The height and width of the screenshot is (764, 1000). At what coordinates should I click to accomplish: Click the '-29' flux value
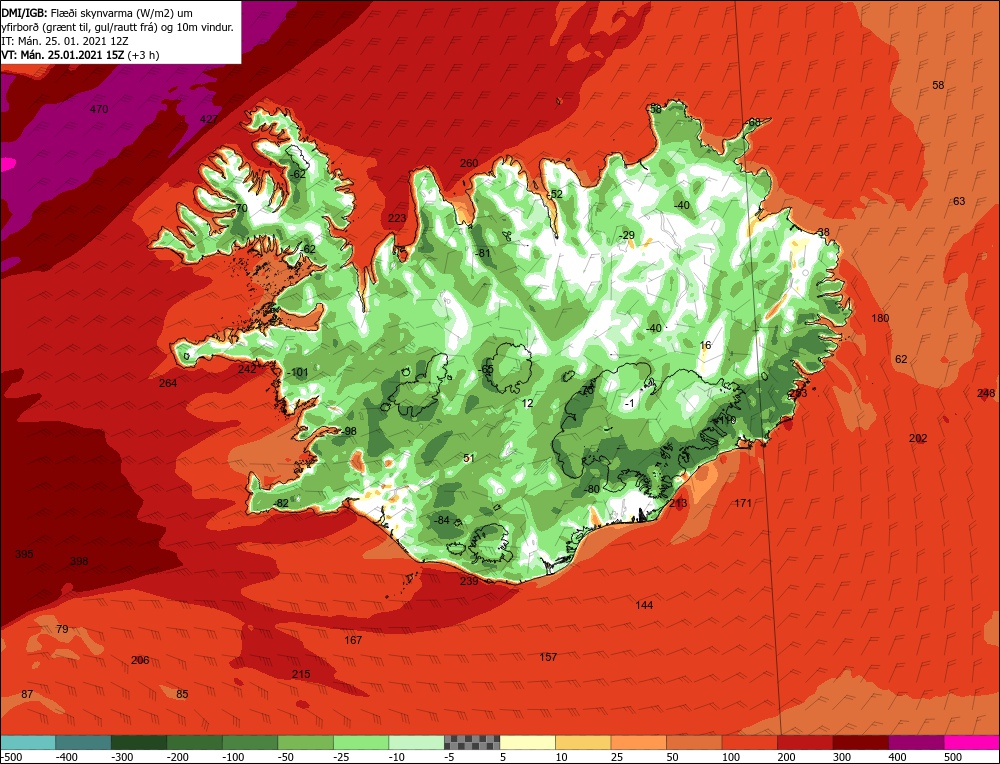click(x=627, y=235)
